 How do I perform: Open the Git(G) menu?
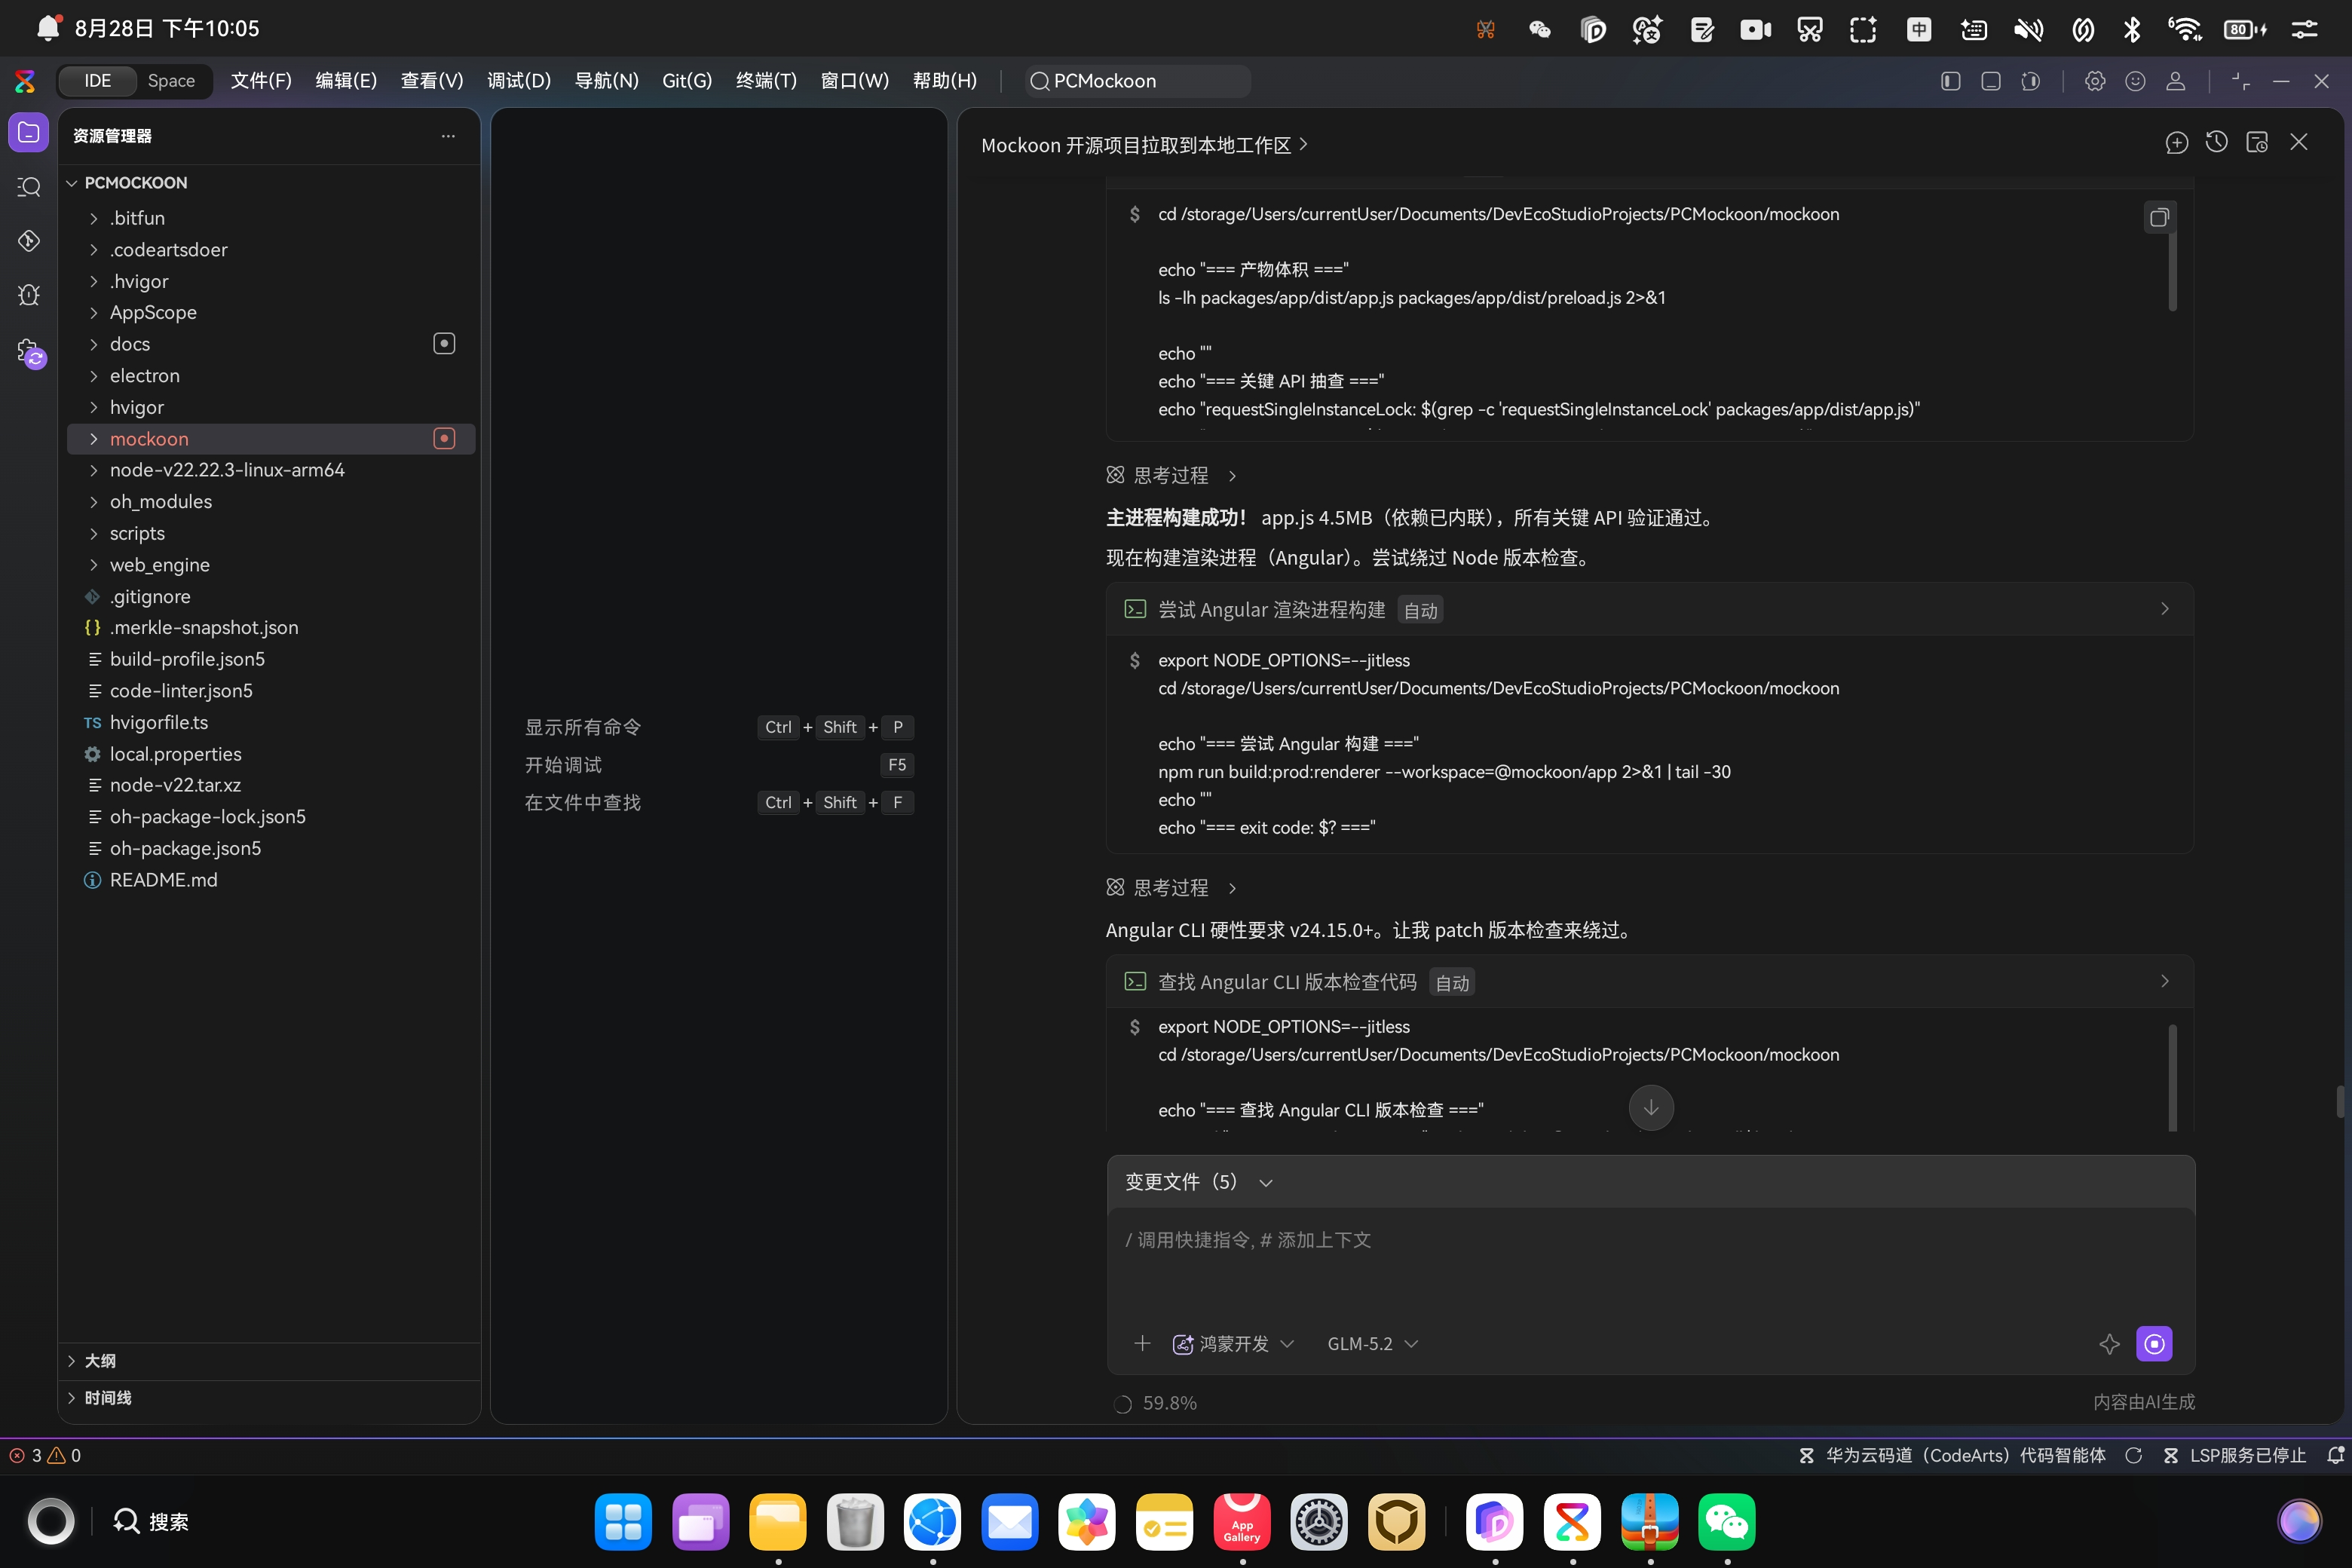pyautogui.click(x=687, y=81)
